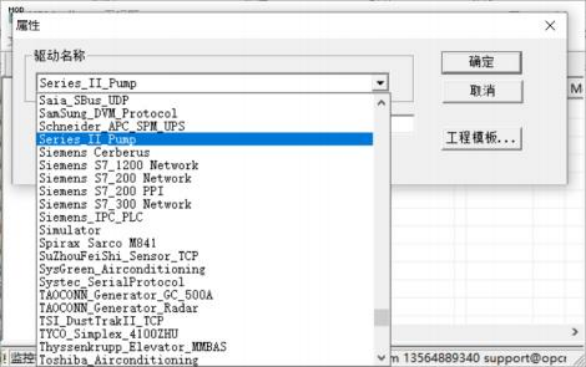Select TAOCONN_Generator_GC_500A driver
This screenshot has width=586, height=367.
[206, 295]
